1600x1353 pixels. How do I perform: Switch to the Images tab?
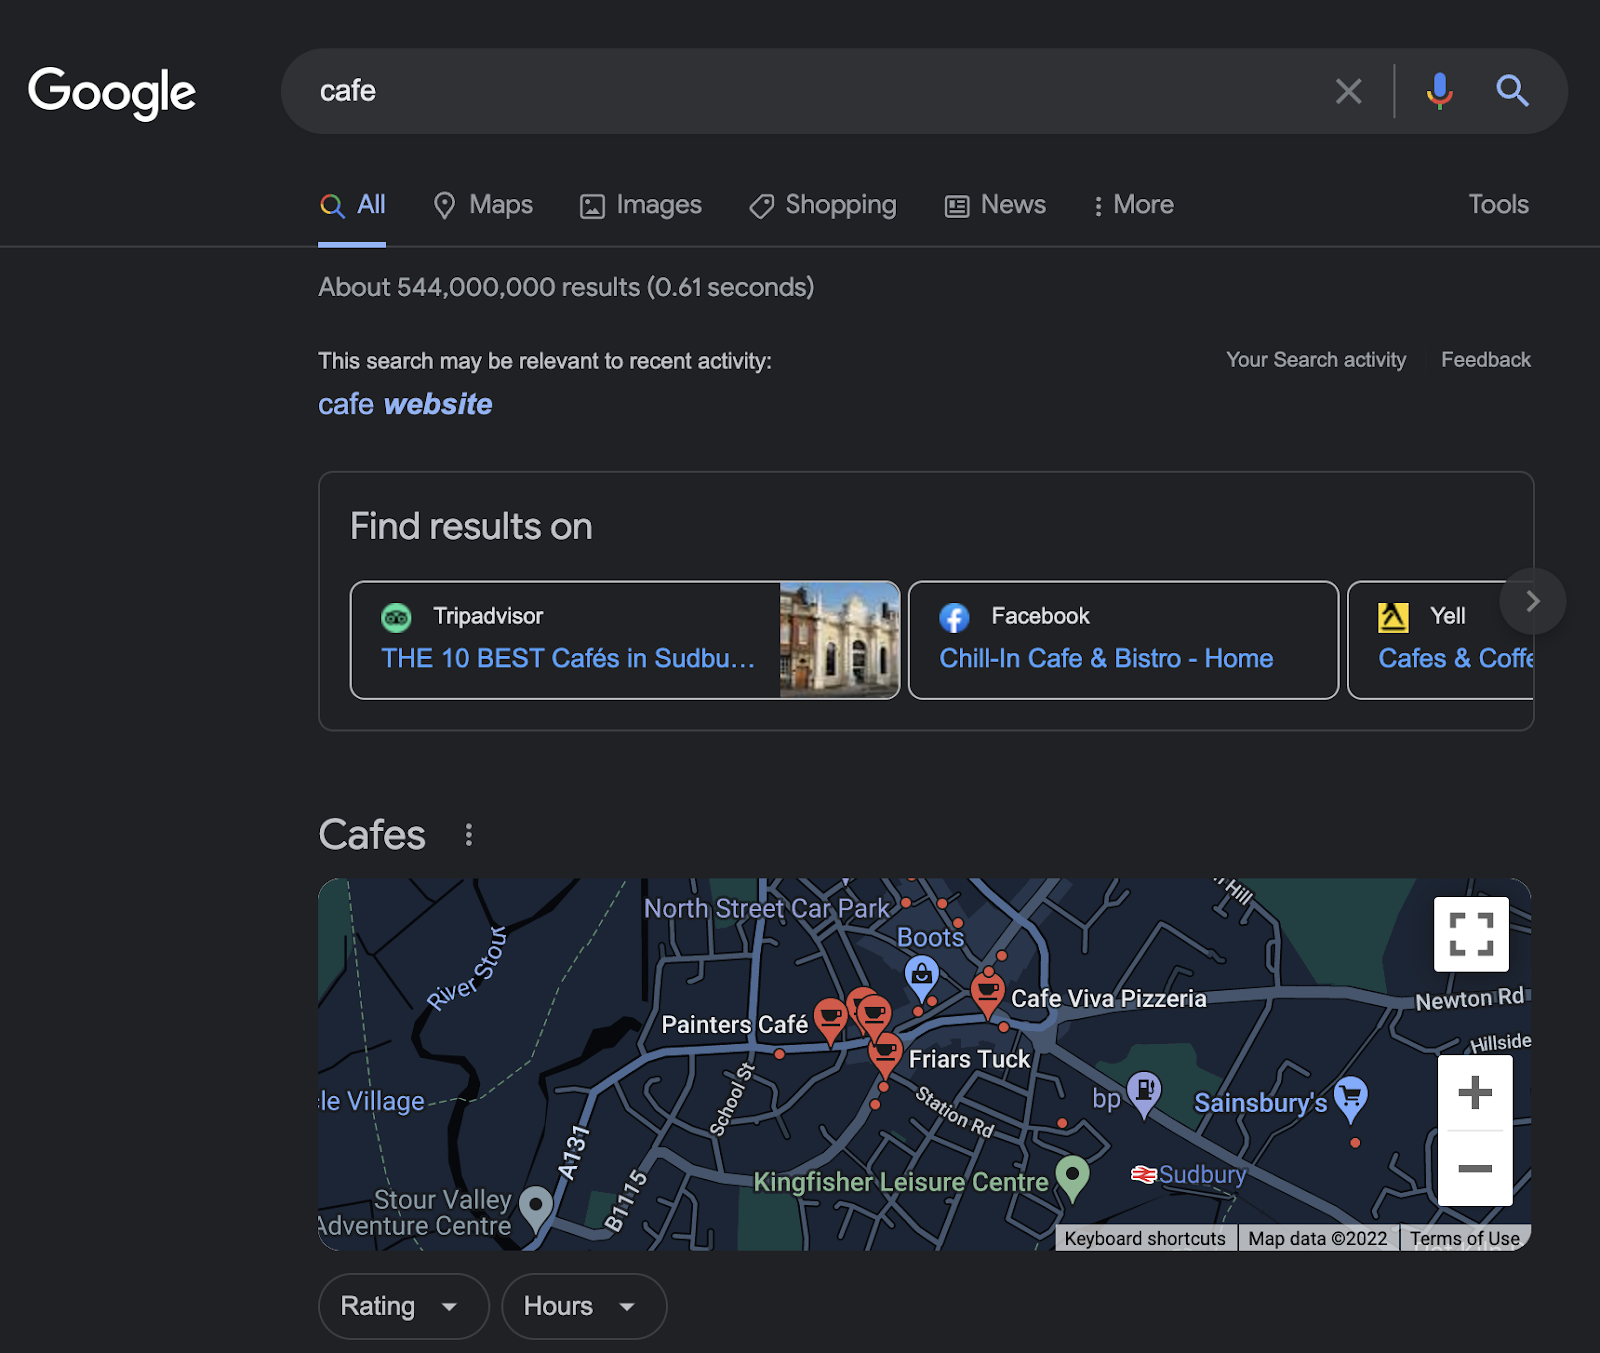coord(641,205)
